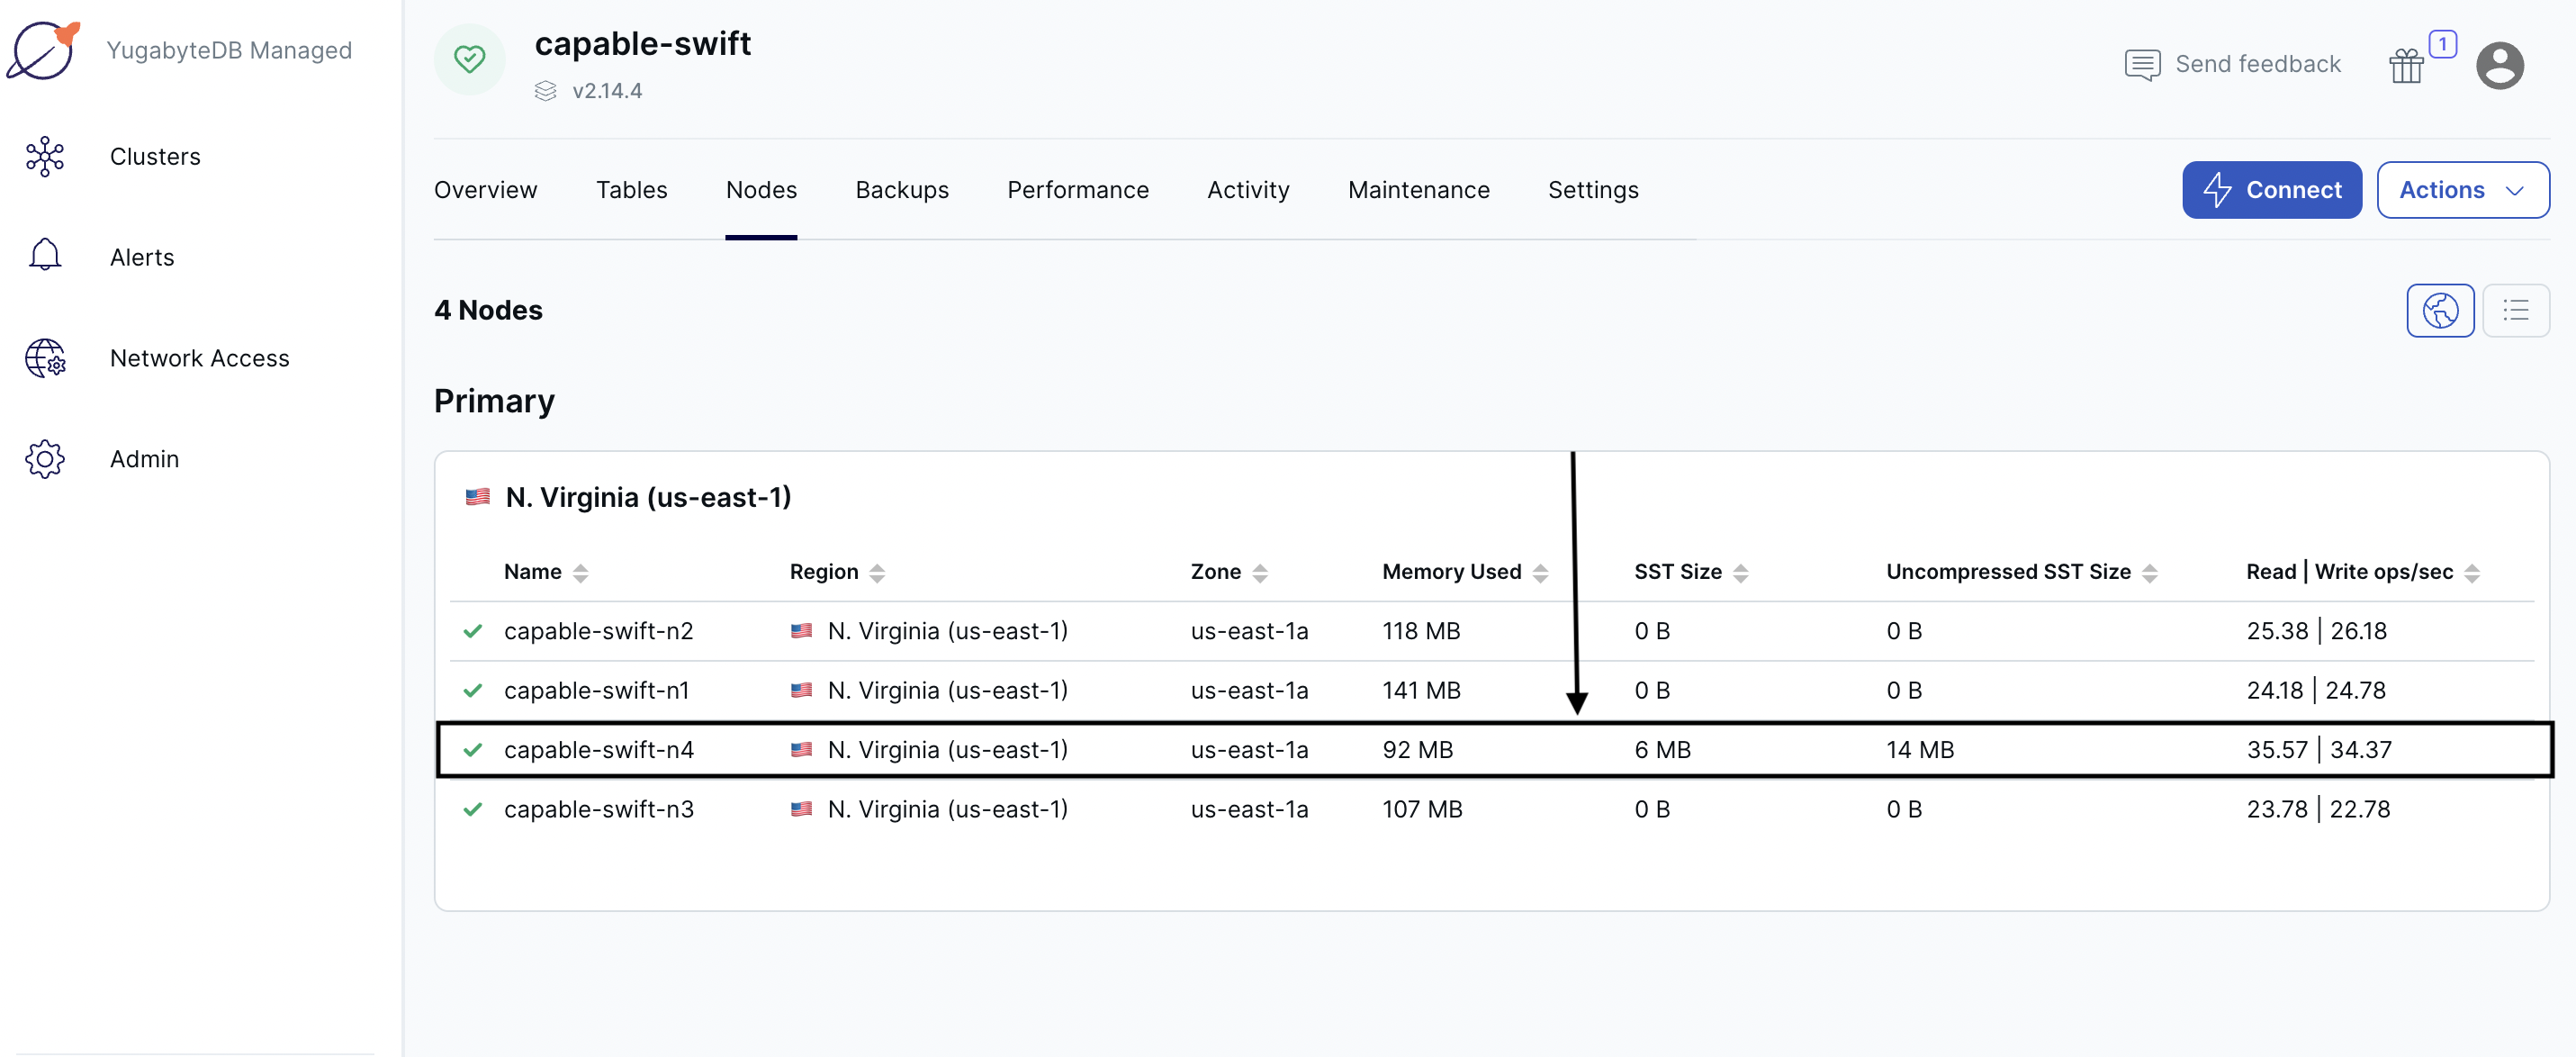Open the Alerts panel from the sidebar

tap(141, 257)
